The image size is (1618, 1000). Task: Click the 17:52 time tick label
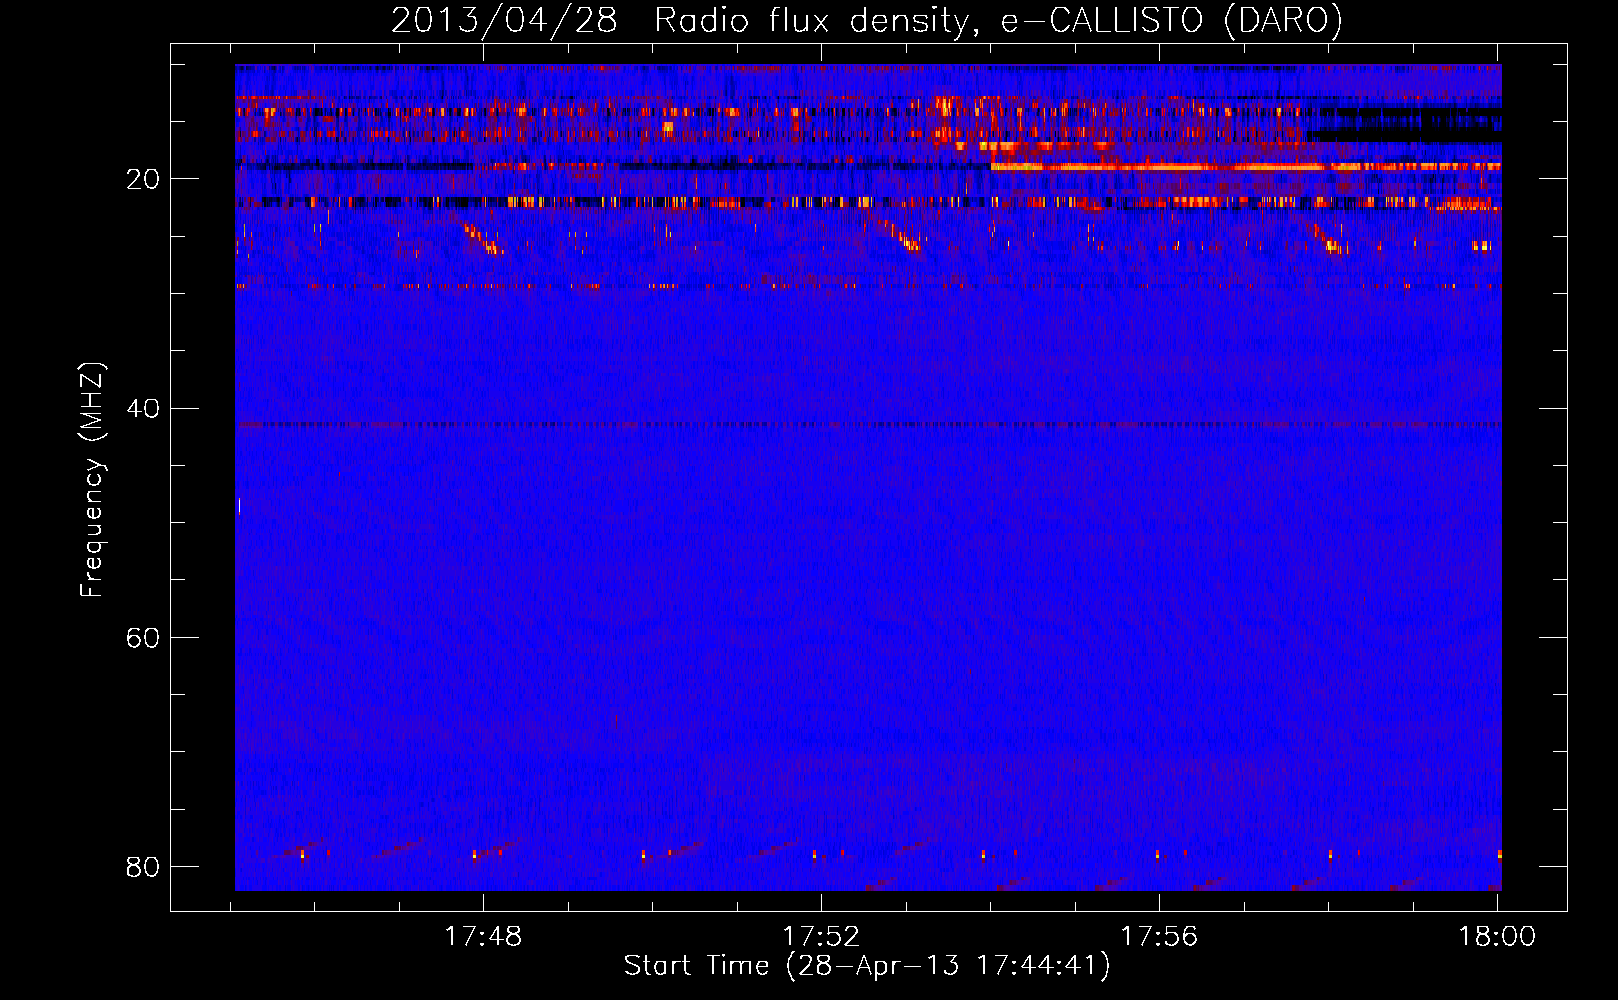(x=821, y=936)
